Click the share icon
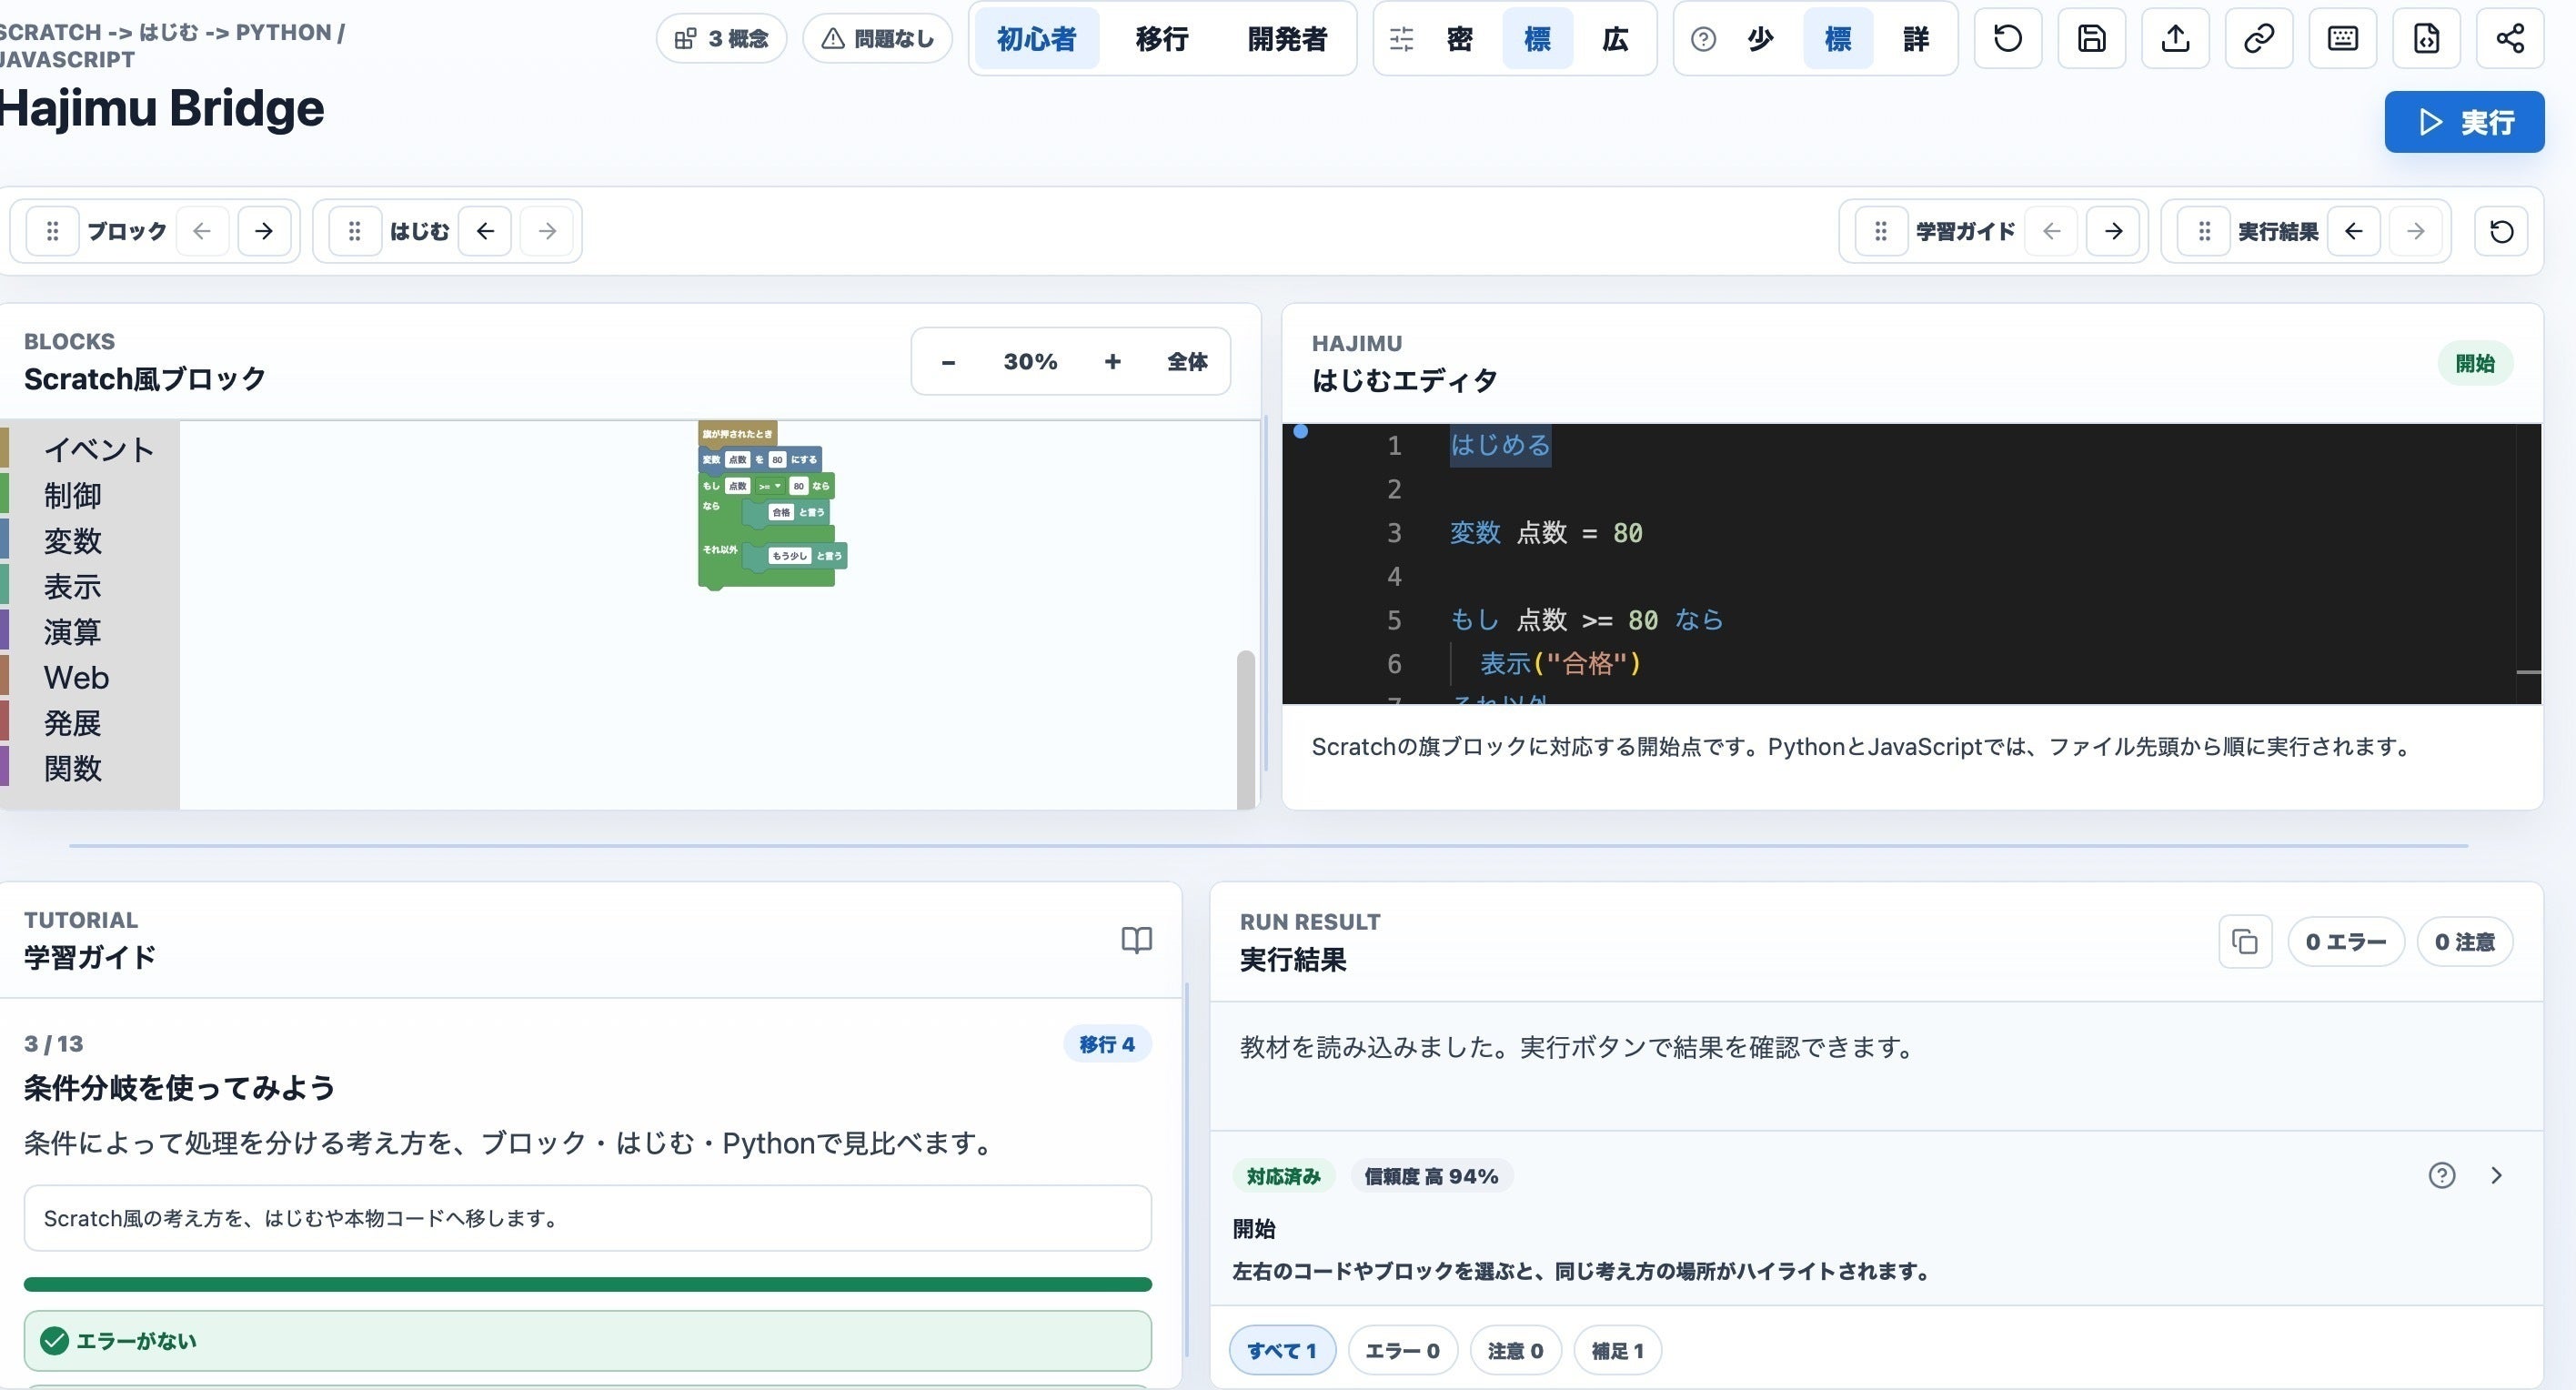 tap(2510, 39)
